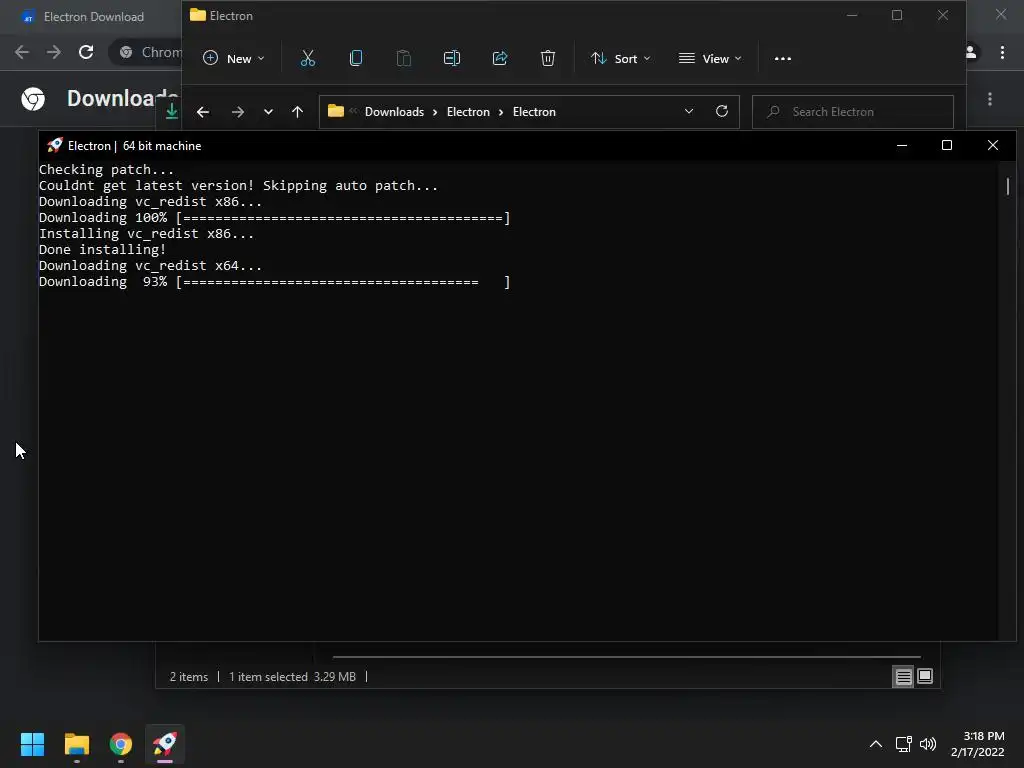Go forward in File Explorer navigation

[238, 112]
